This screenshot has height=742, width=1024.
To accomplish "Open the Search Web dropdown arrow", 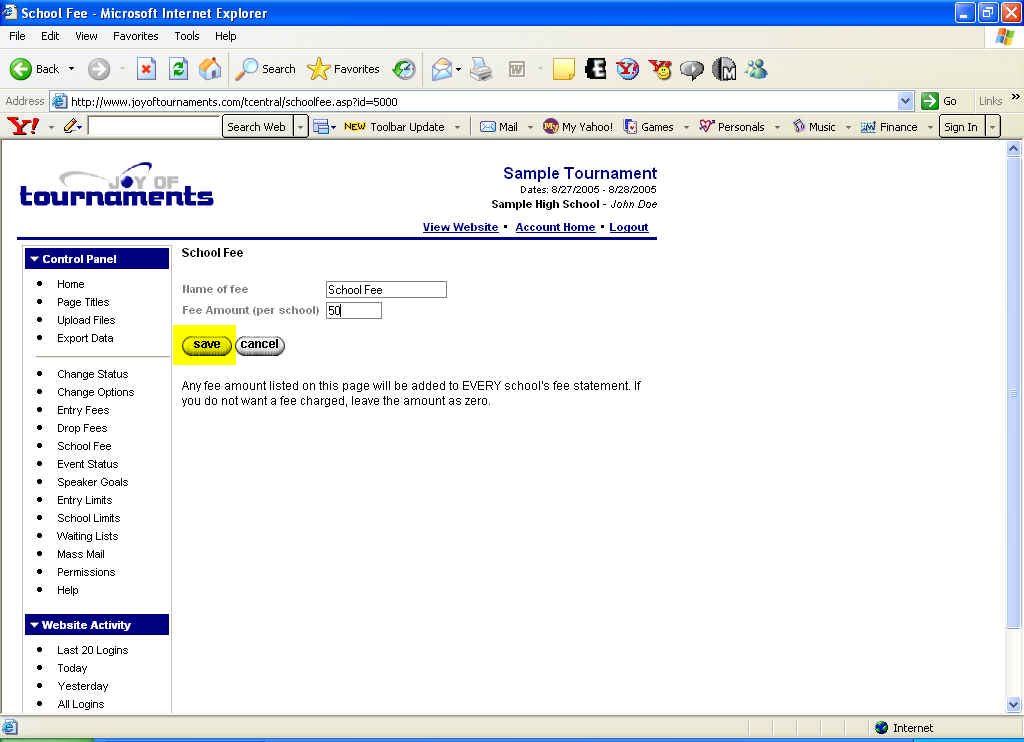I will coord(300,127).
